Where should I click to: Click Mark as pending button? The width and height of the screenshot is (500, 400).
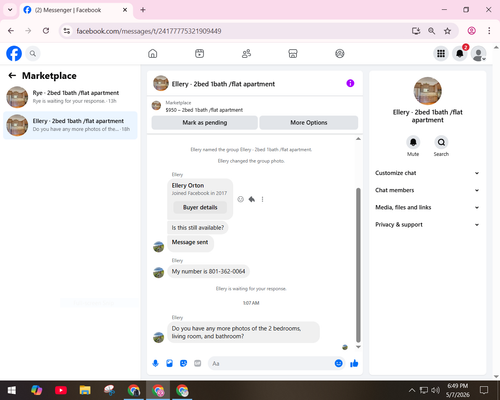205,123
